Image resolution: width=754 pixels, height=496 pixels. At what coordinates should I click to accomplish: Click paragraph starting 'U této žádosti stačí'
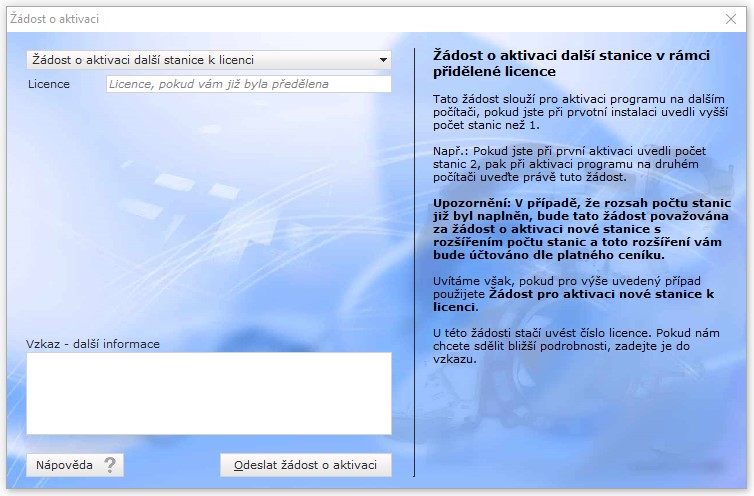576,346
